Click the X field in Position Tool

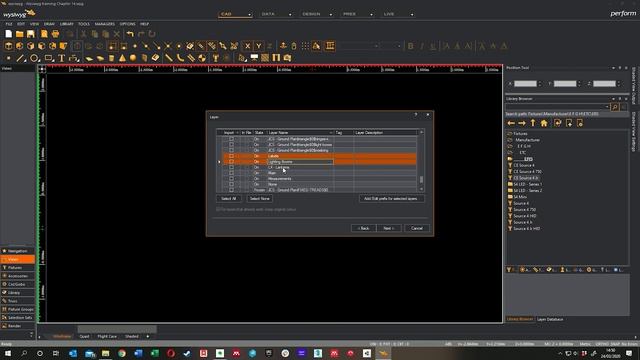point(525,84)
